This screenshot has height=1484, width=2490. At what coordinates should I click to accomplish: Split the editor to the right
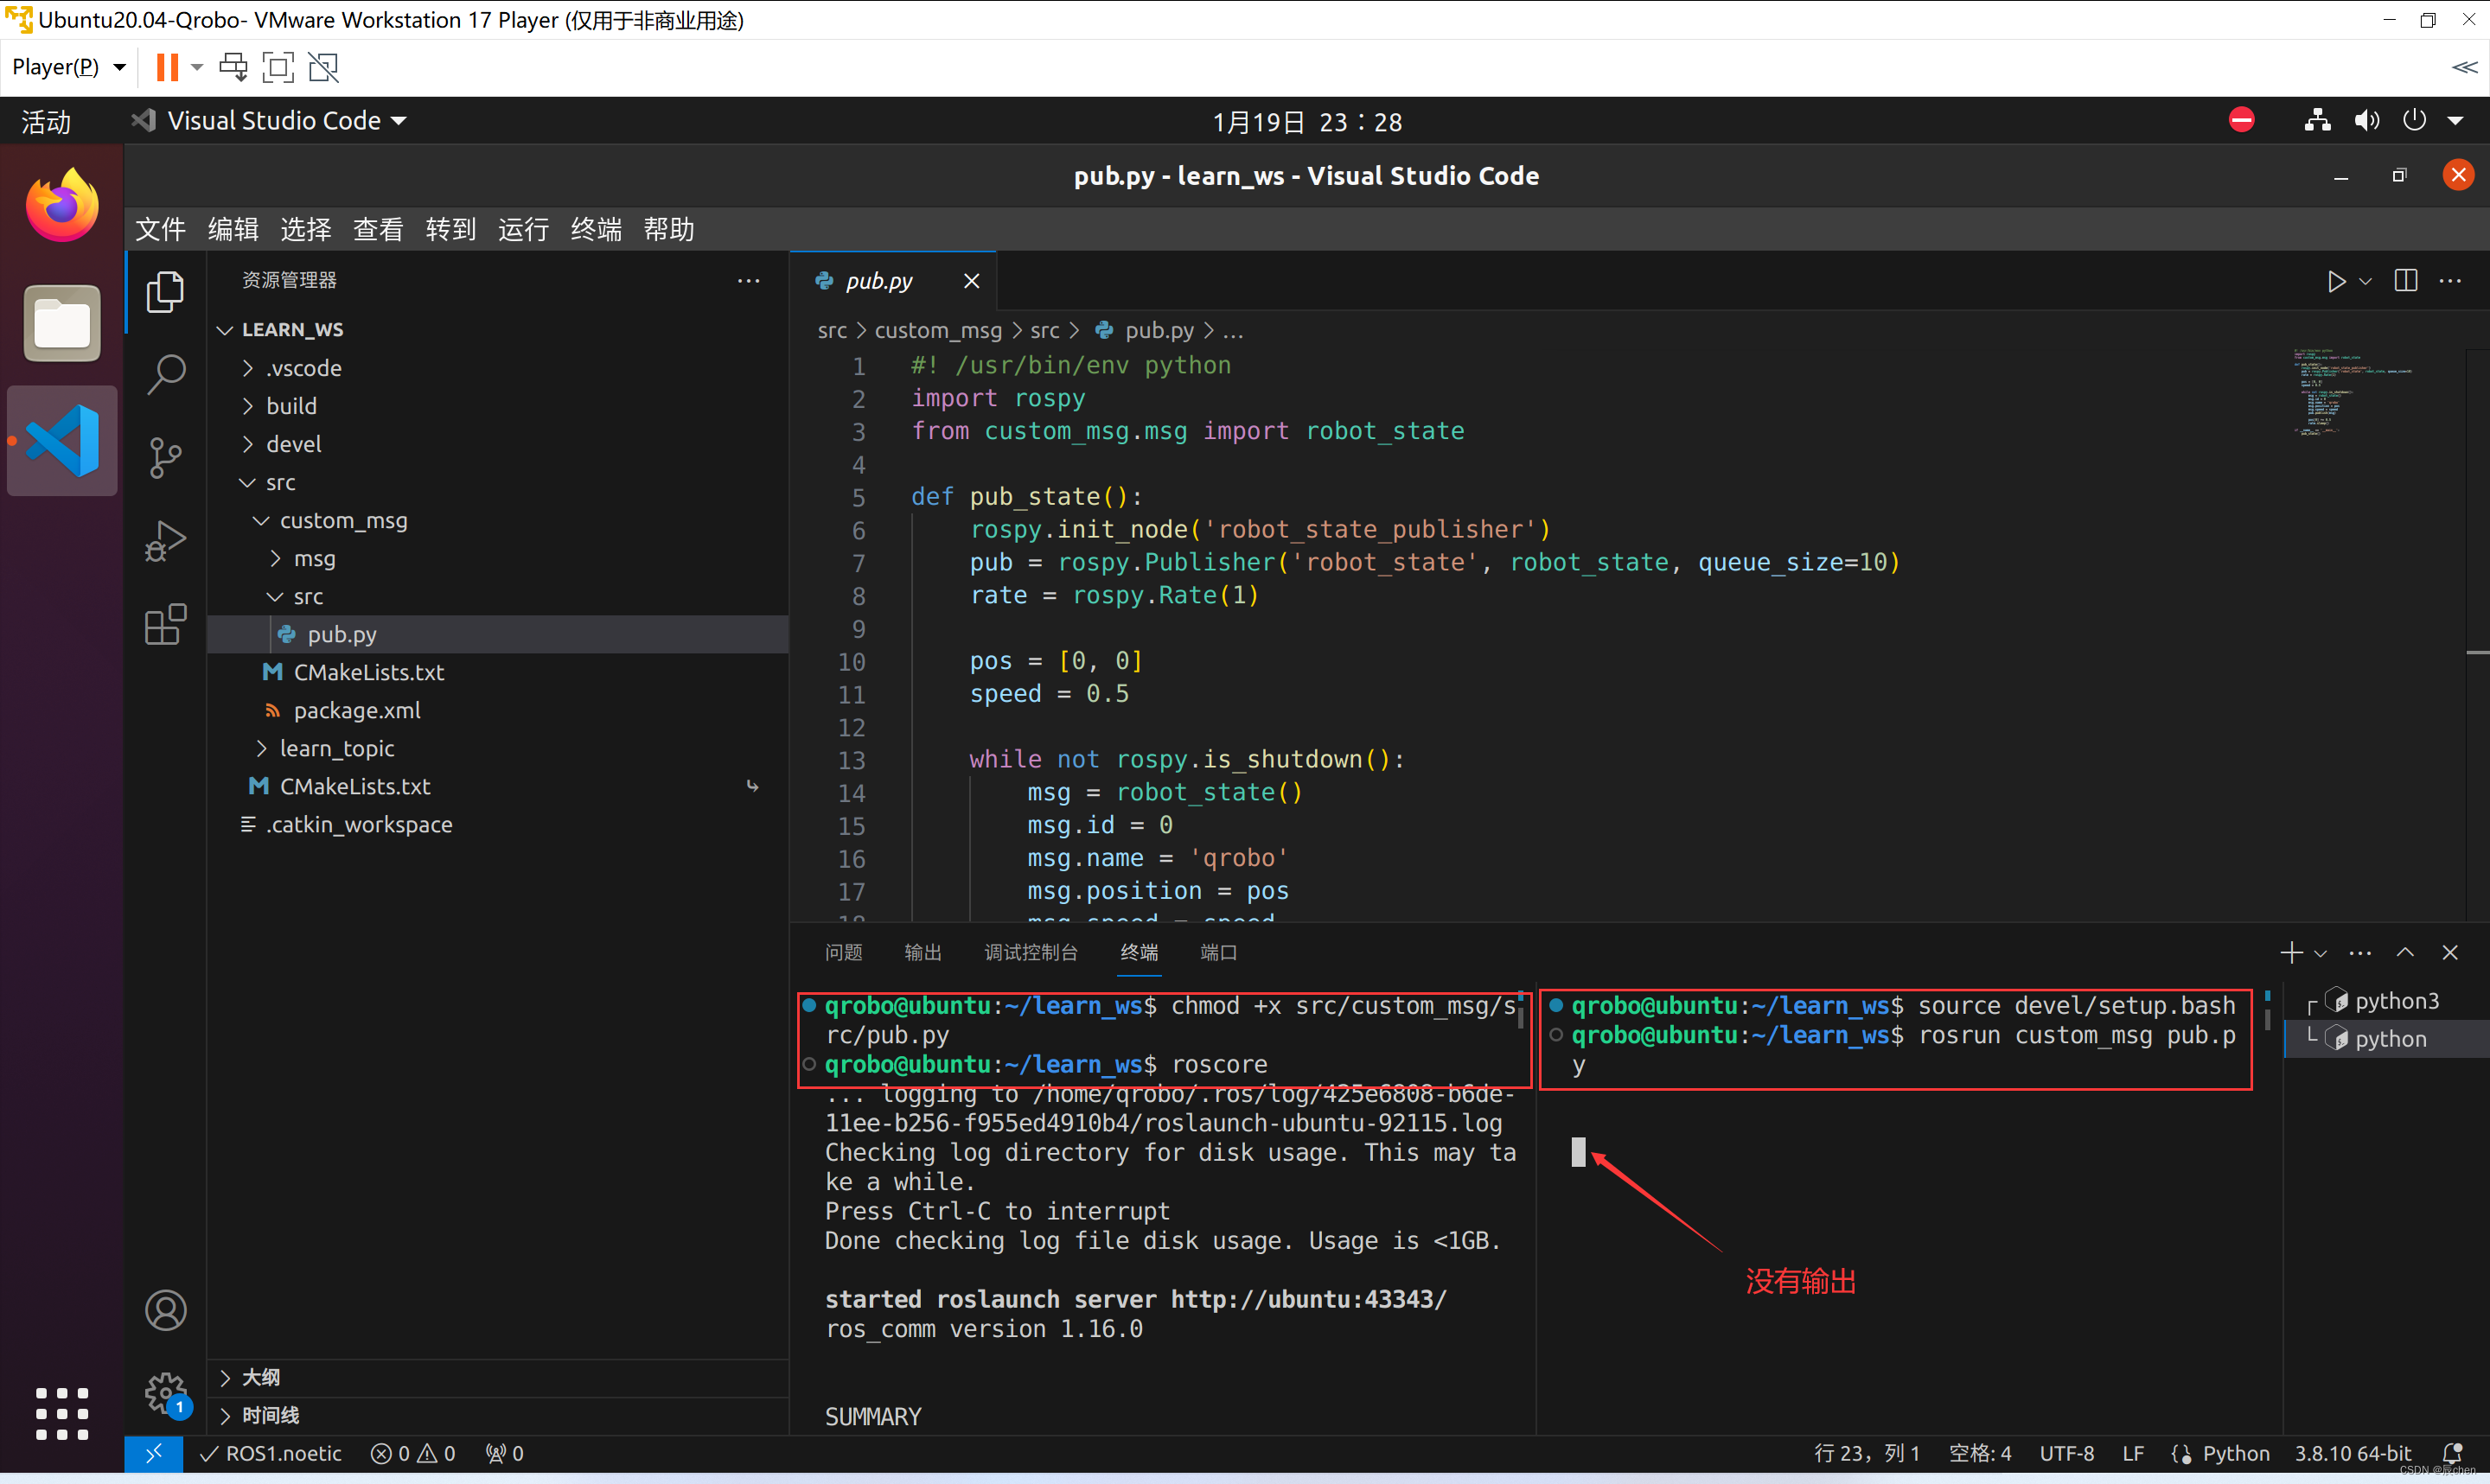2406,281
